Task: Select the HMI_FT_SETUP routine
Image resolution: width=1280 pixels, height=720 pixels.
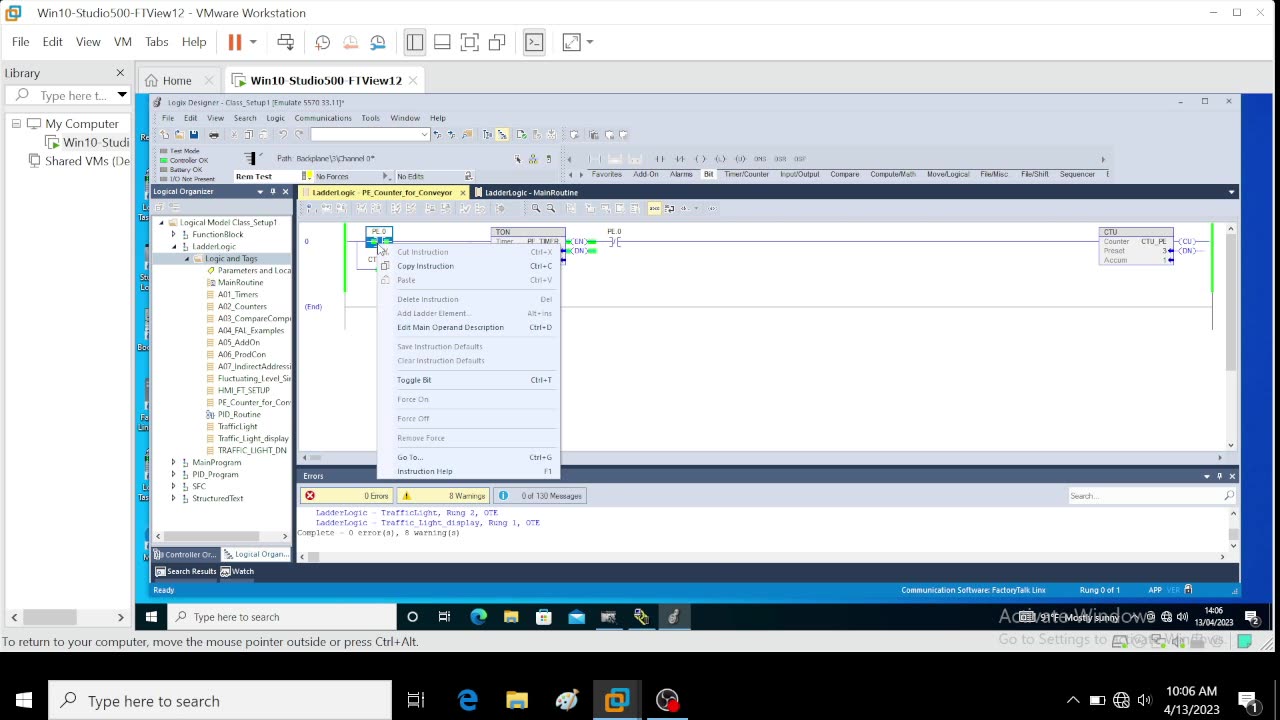Action: [x=243, y=390]
